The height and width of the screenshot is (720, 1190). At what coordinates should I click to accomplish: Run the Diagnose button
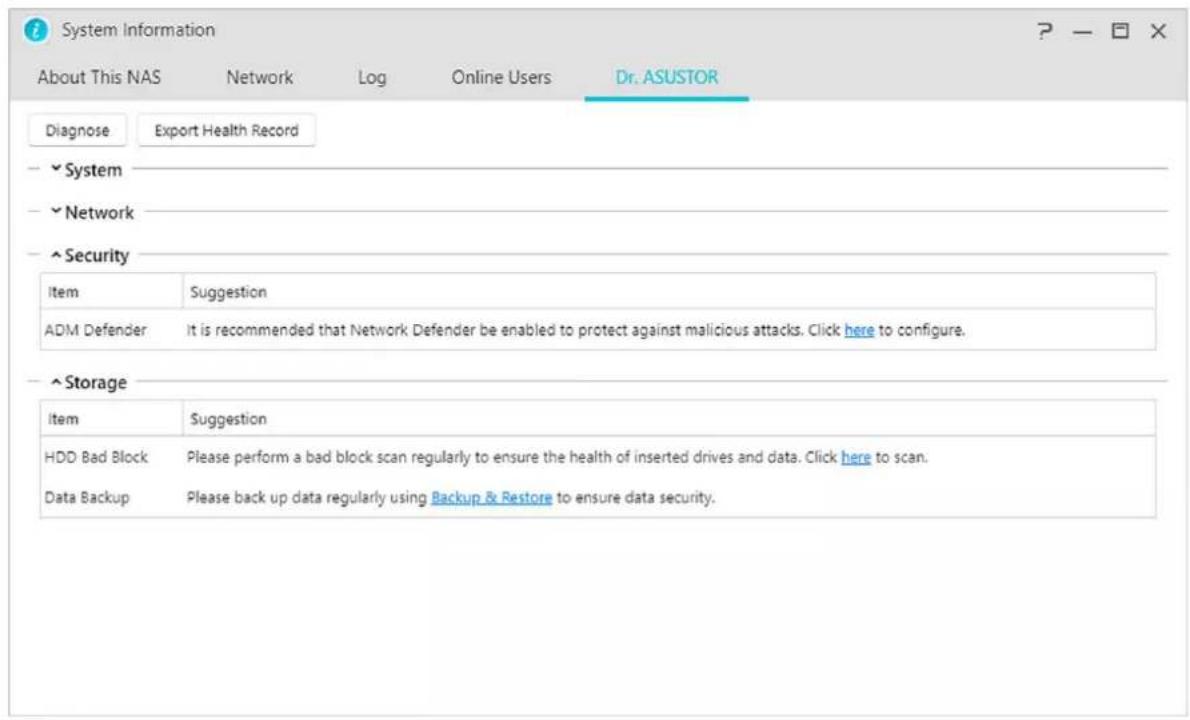pos(77,130)
